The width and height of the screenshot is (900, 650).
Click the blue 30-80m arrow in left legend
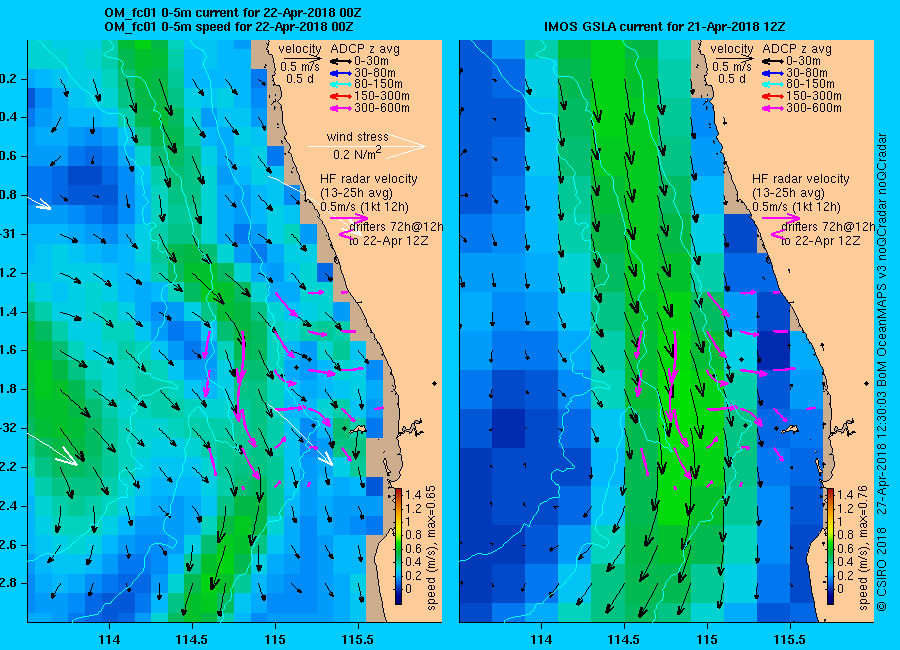pos(340,73)
